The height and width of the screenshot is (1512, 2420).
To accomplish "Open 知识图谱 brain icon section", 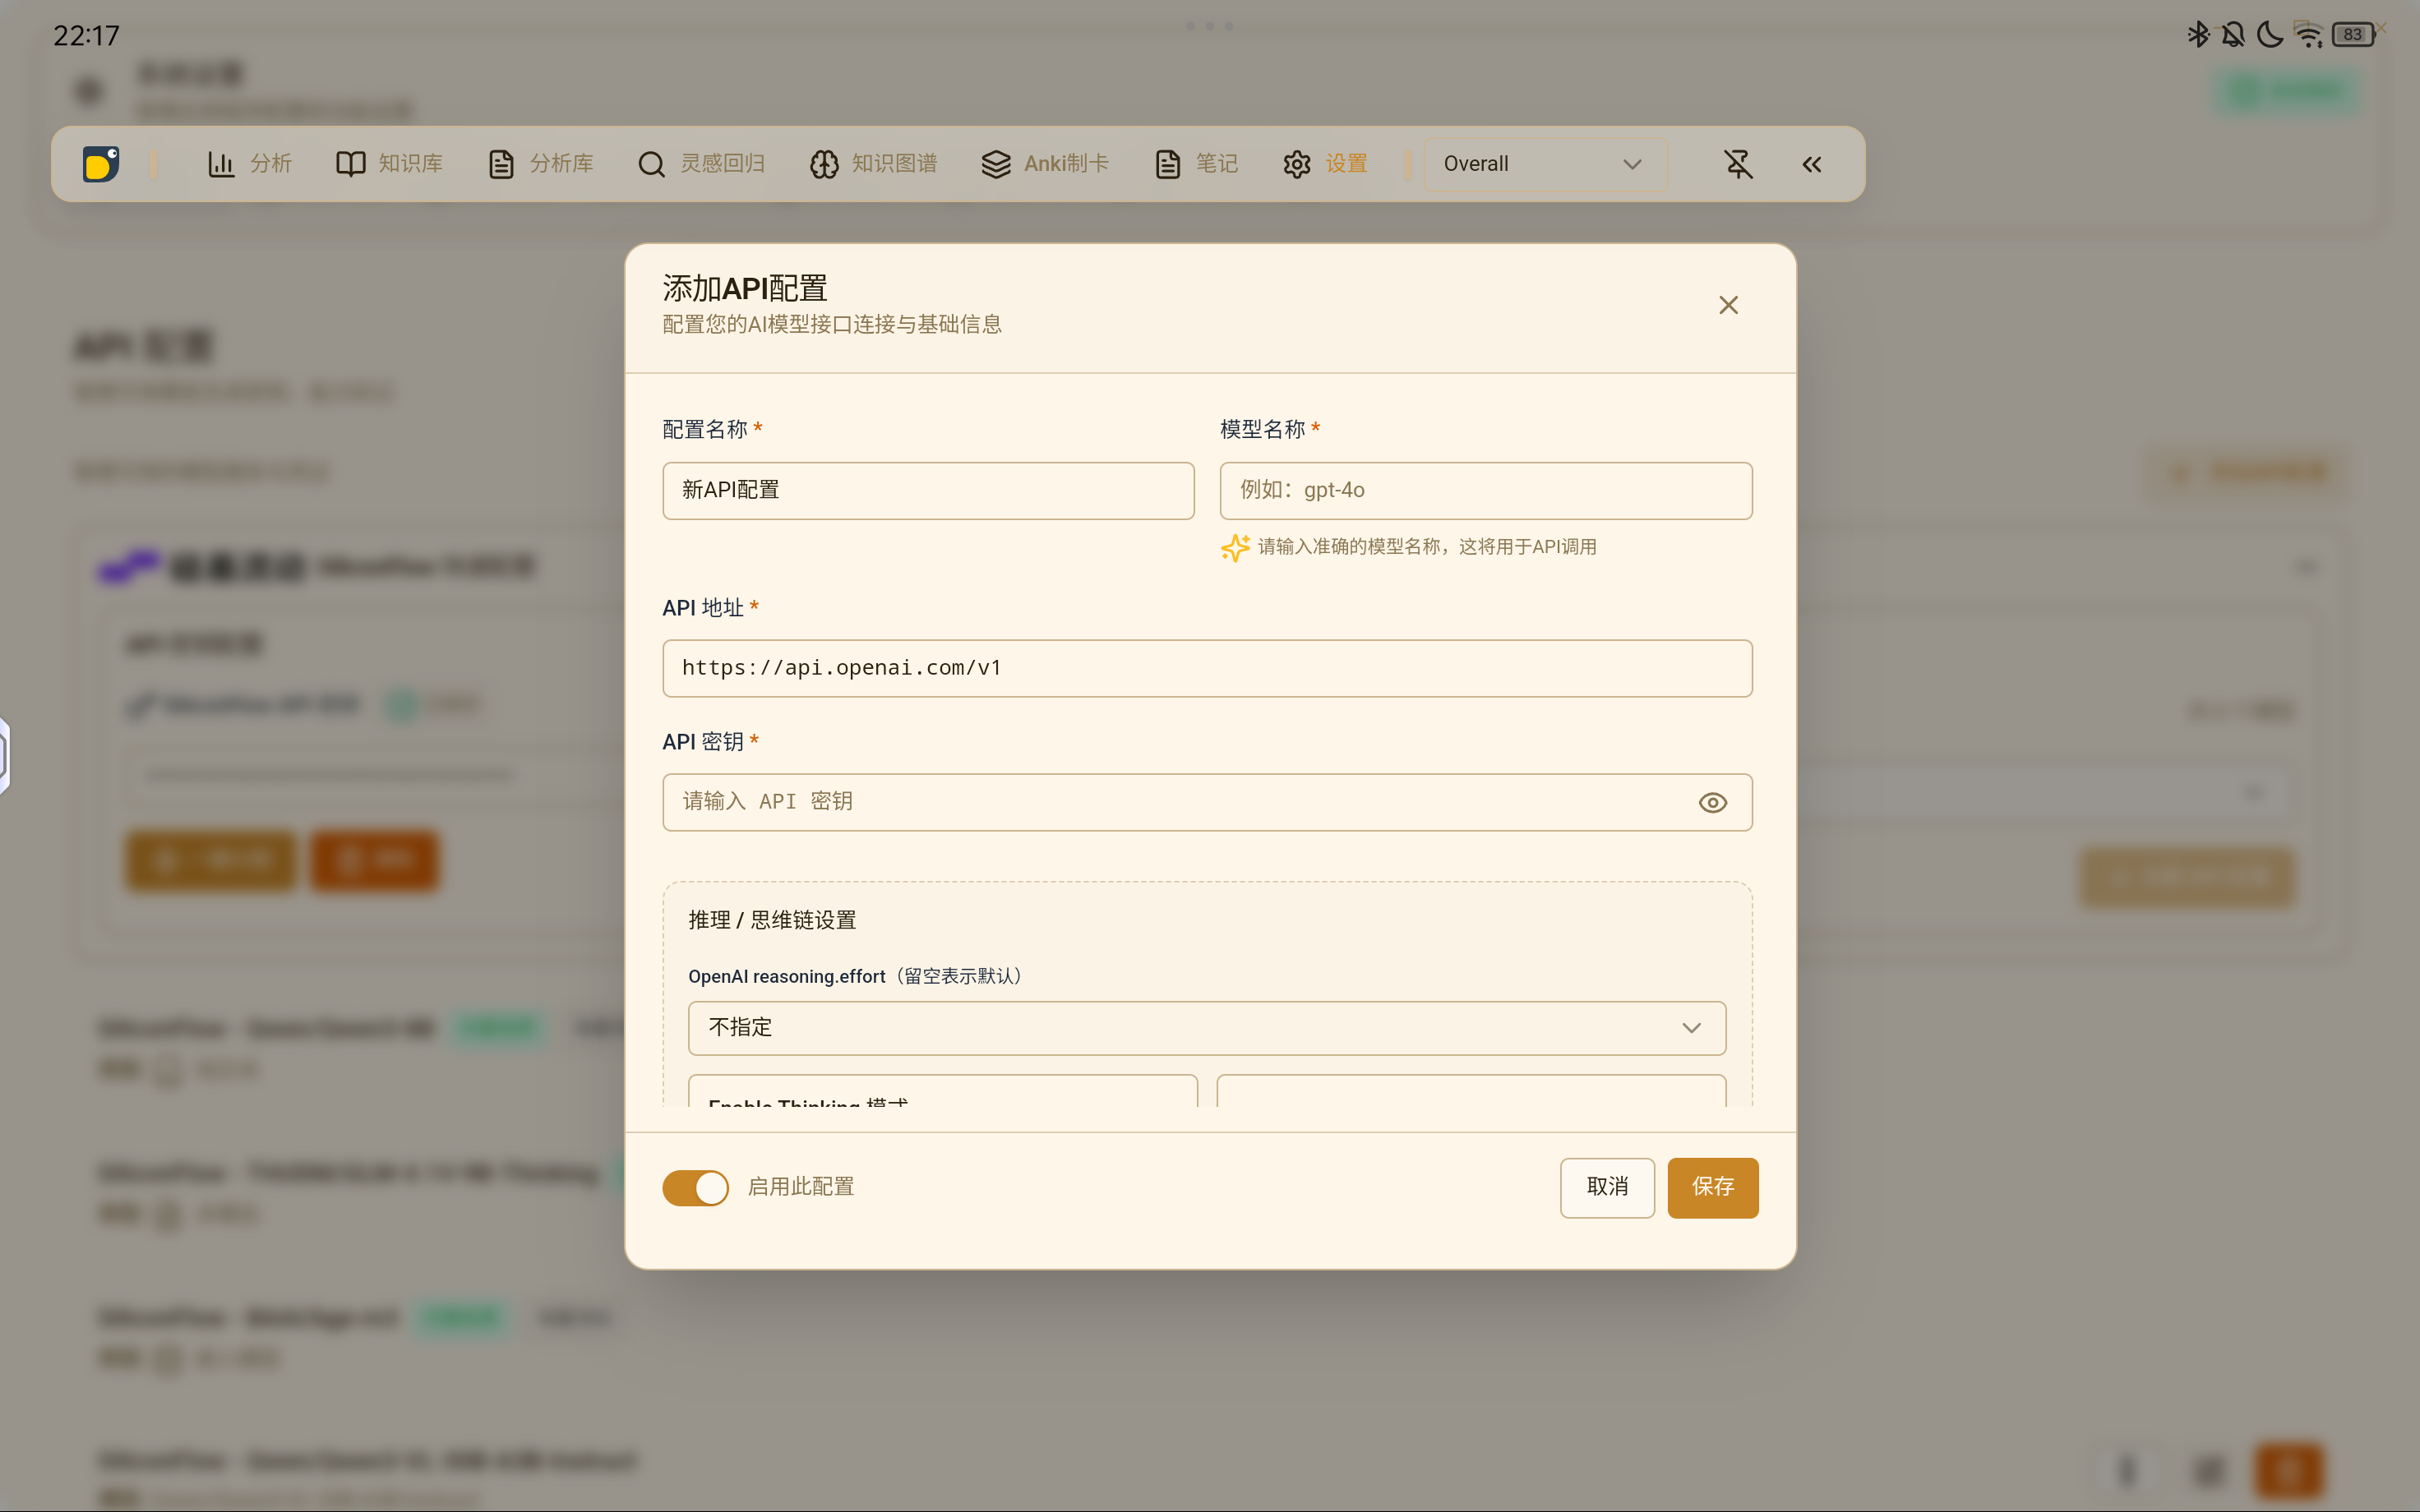I will tap(873, 164).
